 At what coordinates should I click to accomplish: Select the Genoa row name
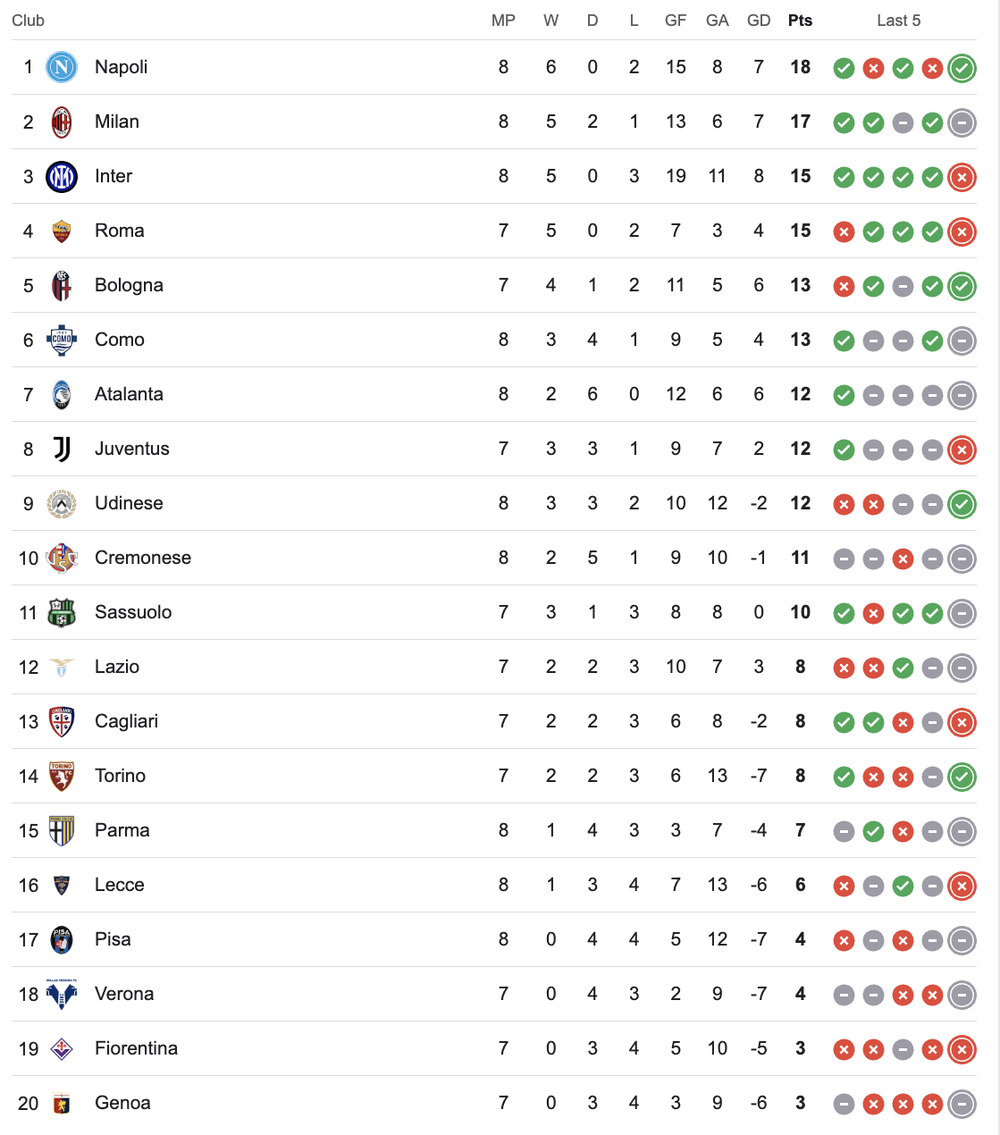[x=122, y=1103]
